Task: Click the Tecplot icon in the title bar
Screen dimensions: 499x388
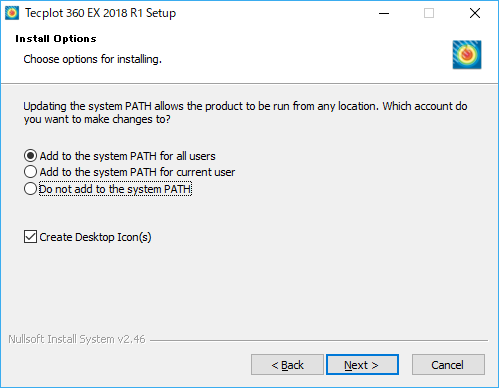Action: 12,13
